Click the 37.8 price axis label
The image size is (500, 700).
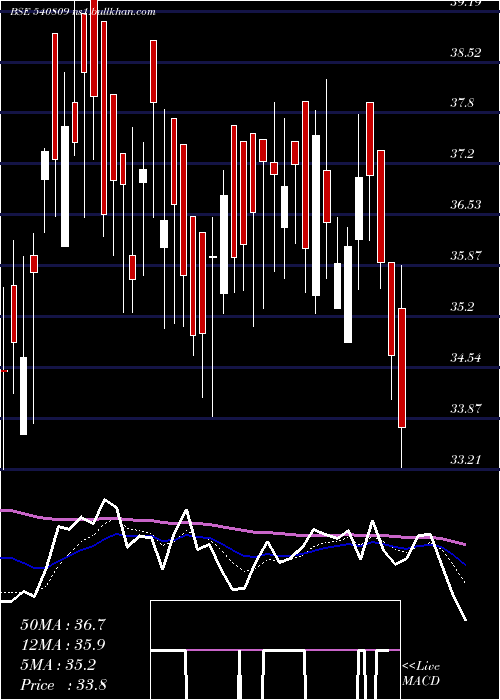[x=462, y=103]
